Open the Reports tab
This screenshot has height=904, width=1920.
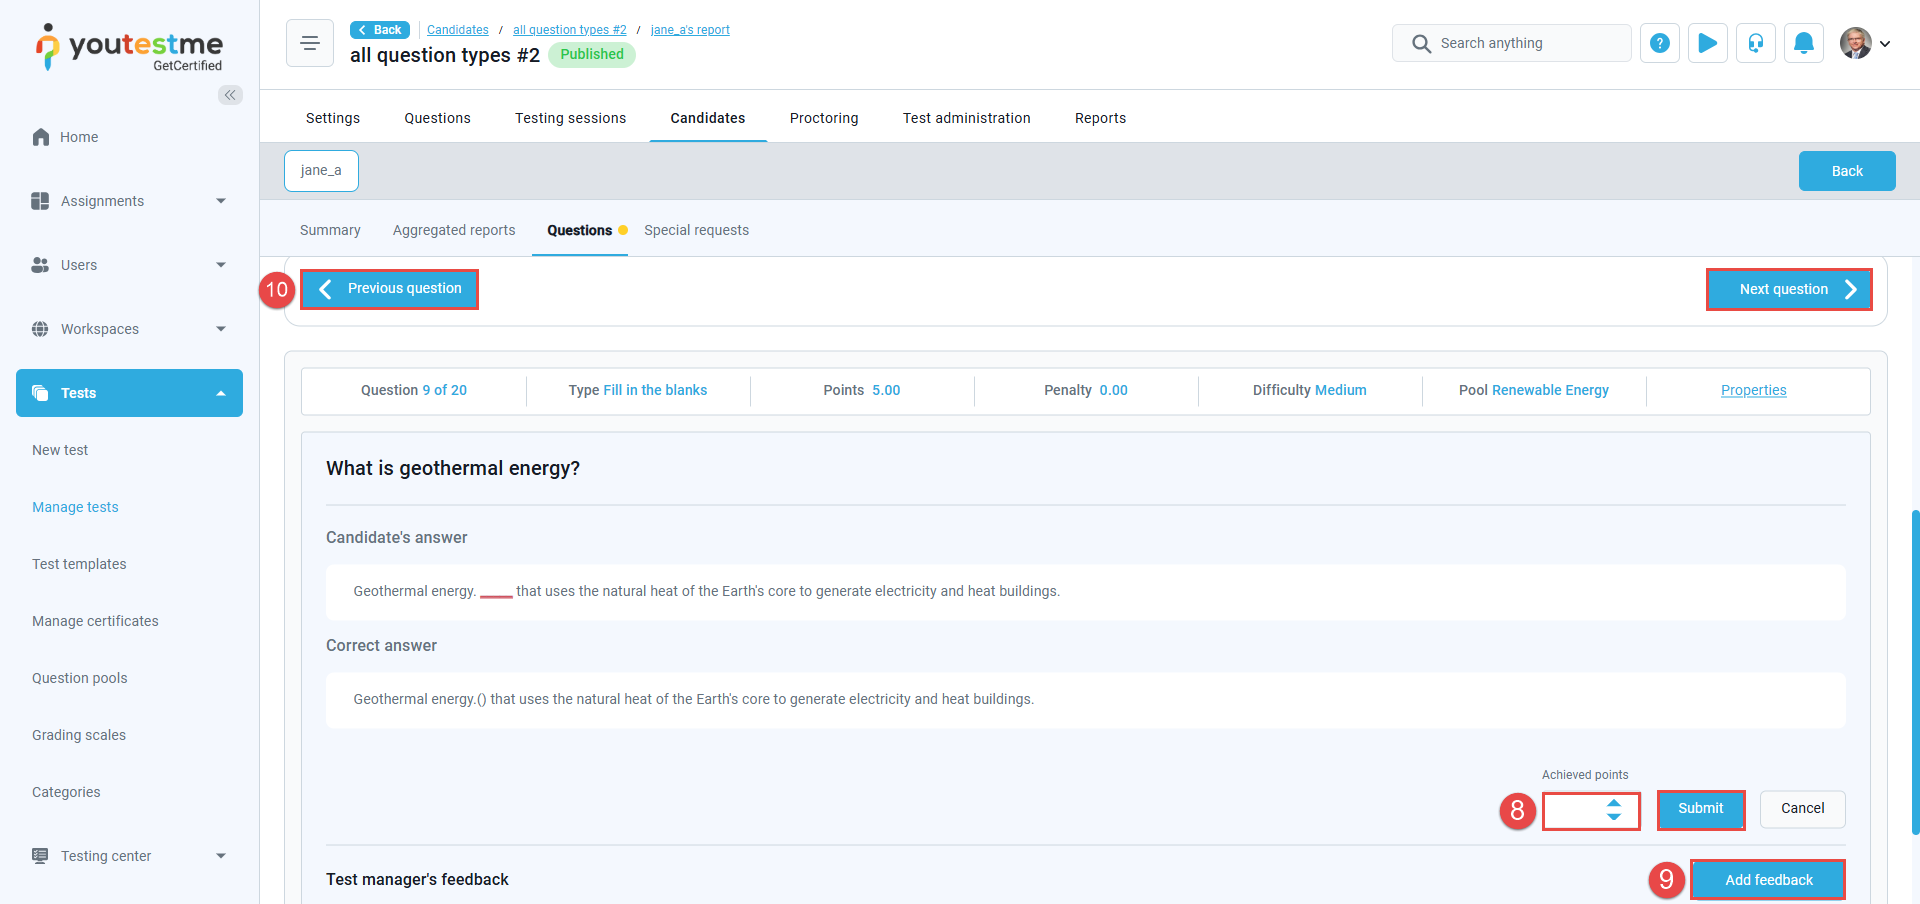coord(1100,118)
